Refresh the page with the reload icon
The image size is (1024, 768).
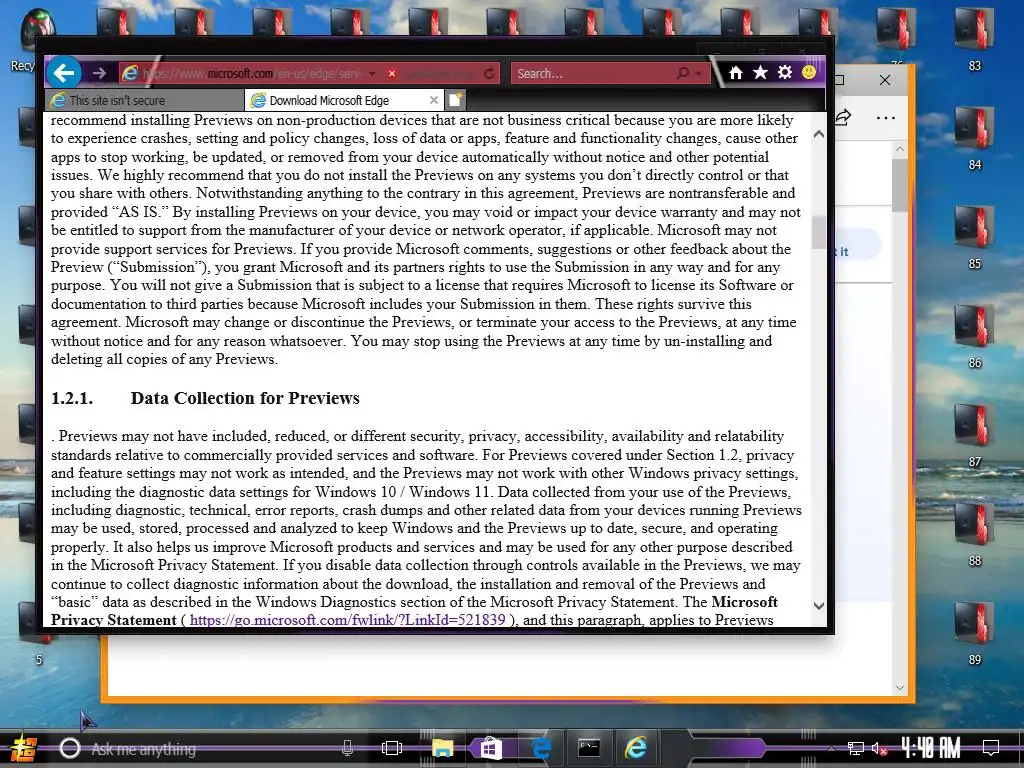click(488, 74)
